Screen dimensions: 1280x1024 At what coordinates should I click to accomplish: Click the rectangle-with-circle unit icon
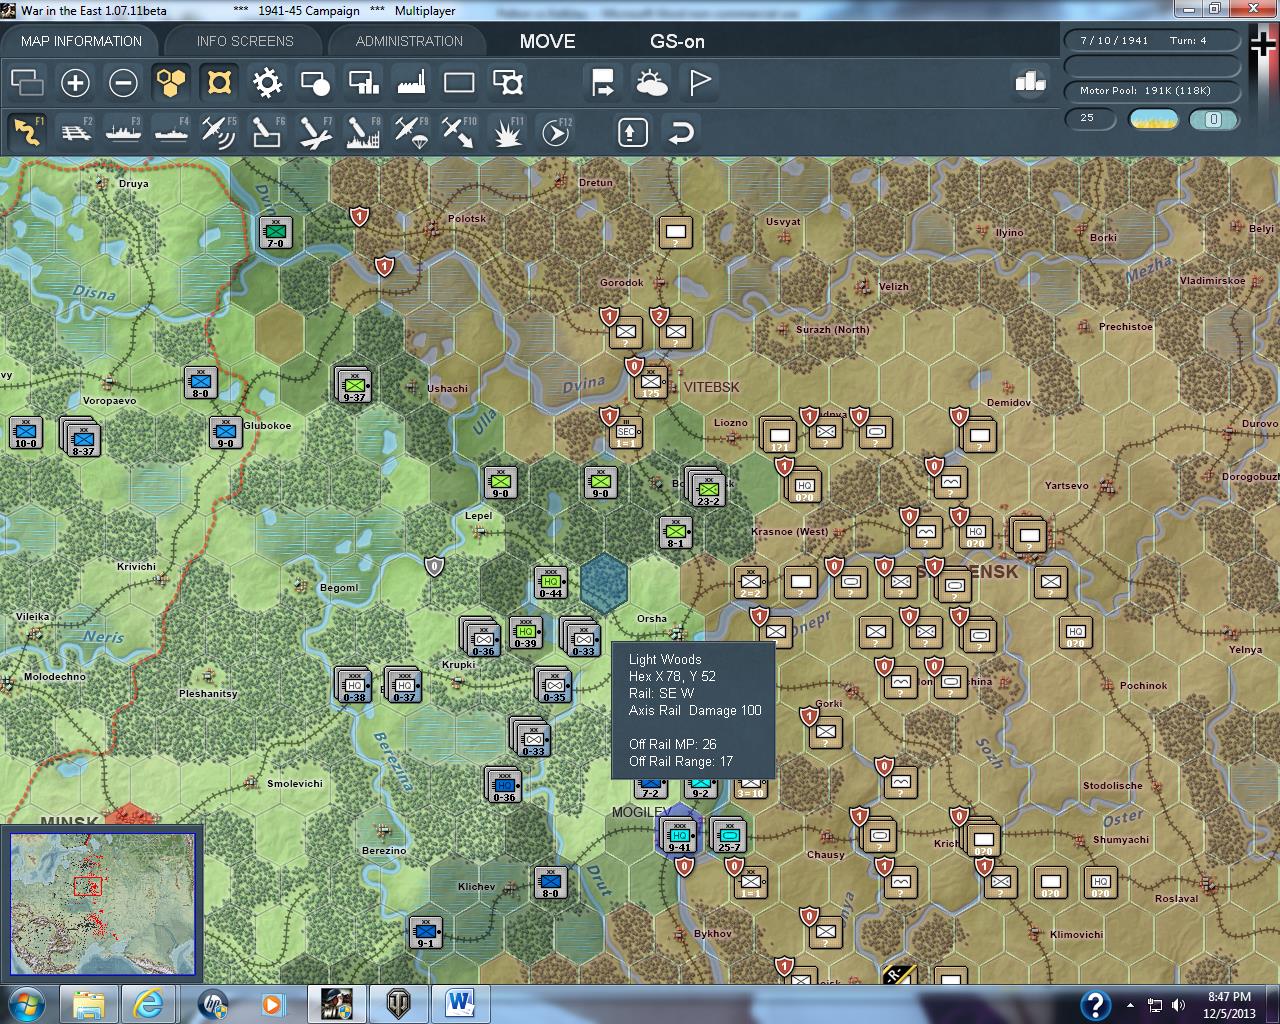coord(315,82)
